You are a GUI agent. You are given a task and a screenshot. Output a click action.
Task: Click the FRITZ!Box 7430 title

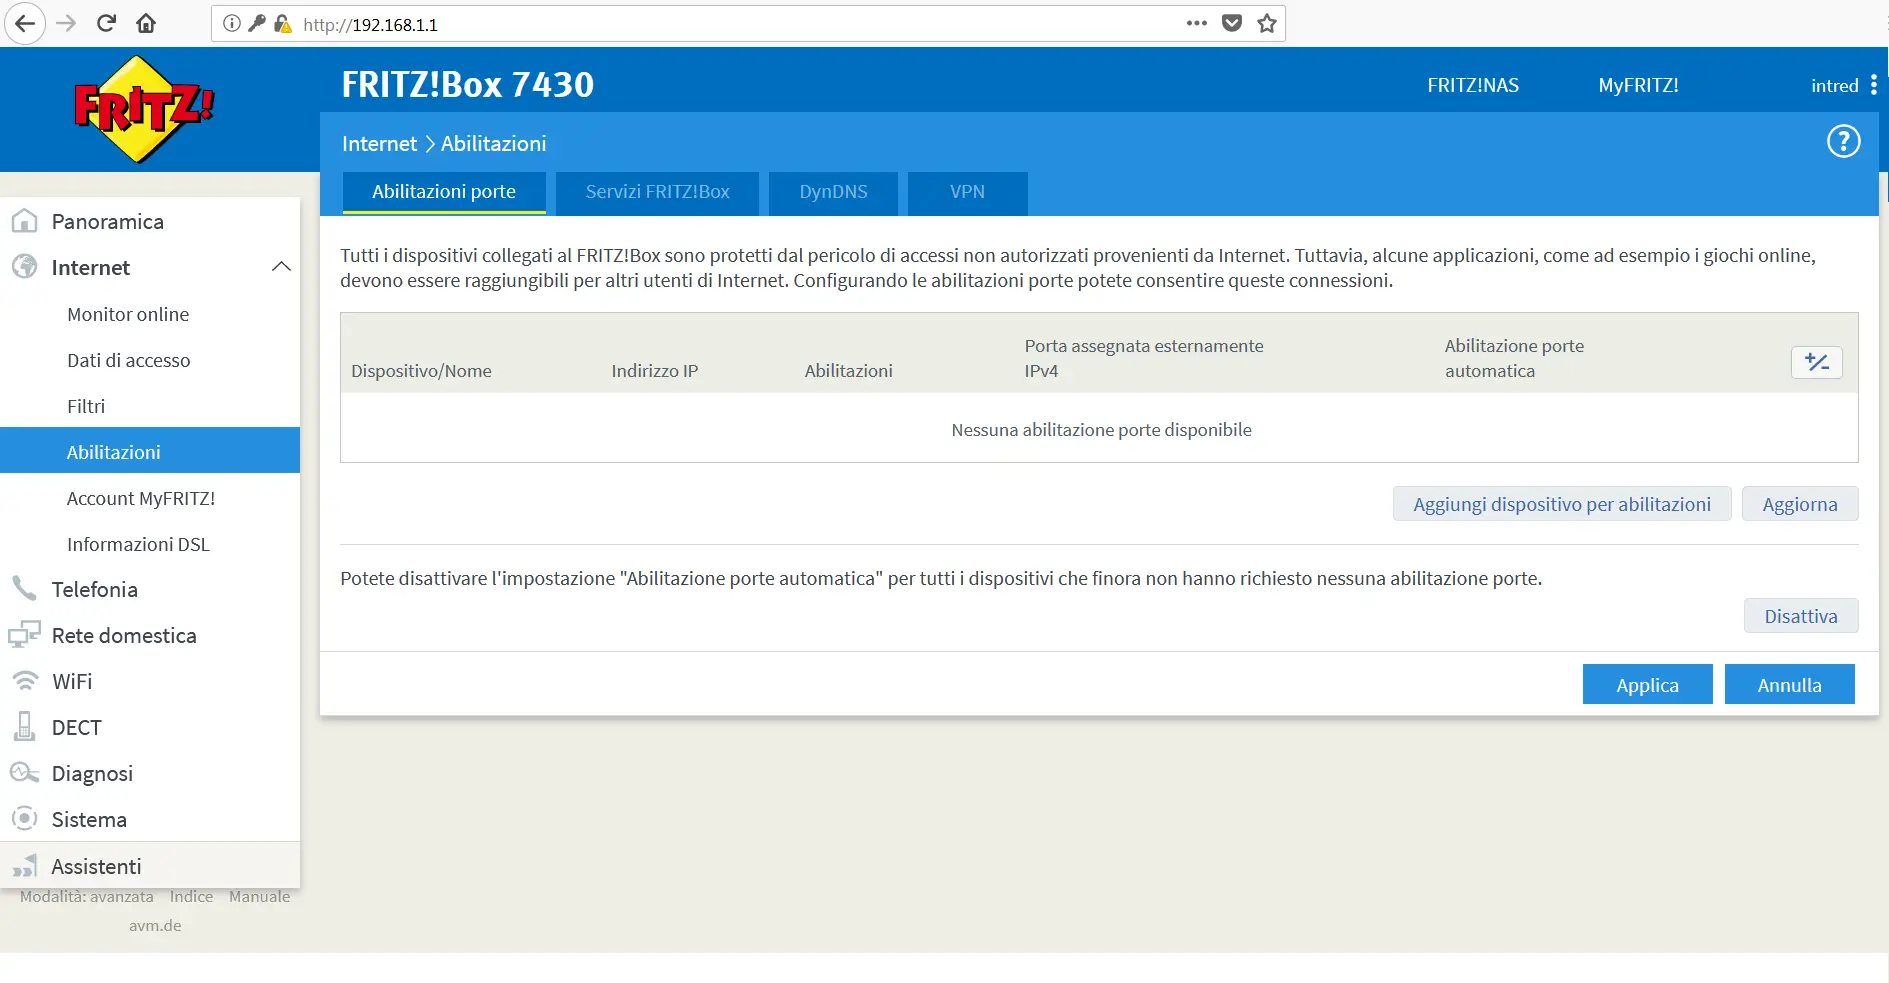[x=467, y=85]
